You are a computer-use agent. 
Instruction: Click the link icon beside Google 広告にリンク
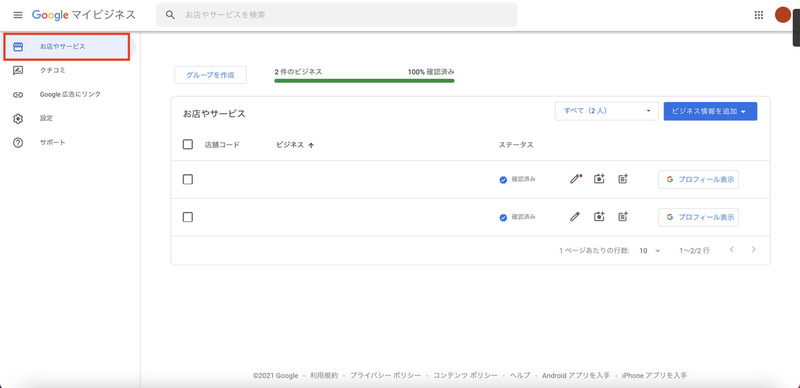(x=18, y=94)
